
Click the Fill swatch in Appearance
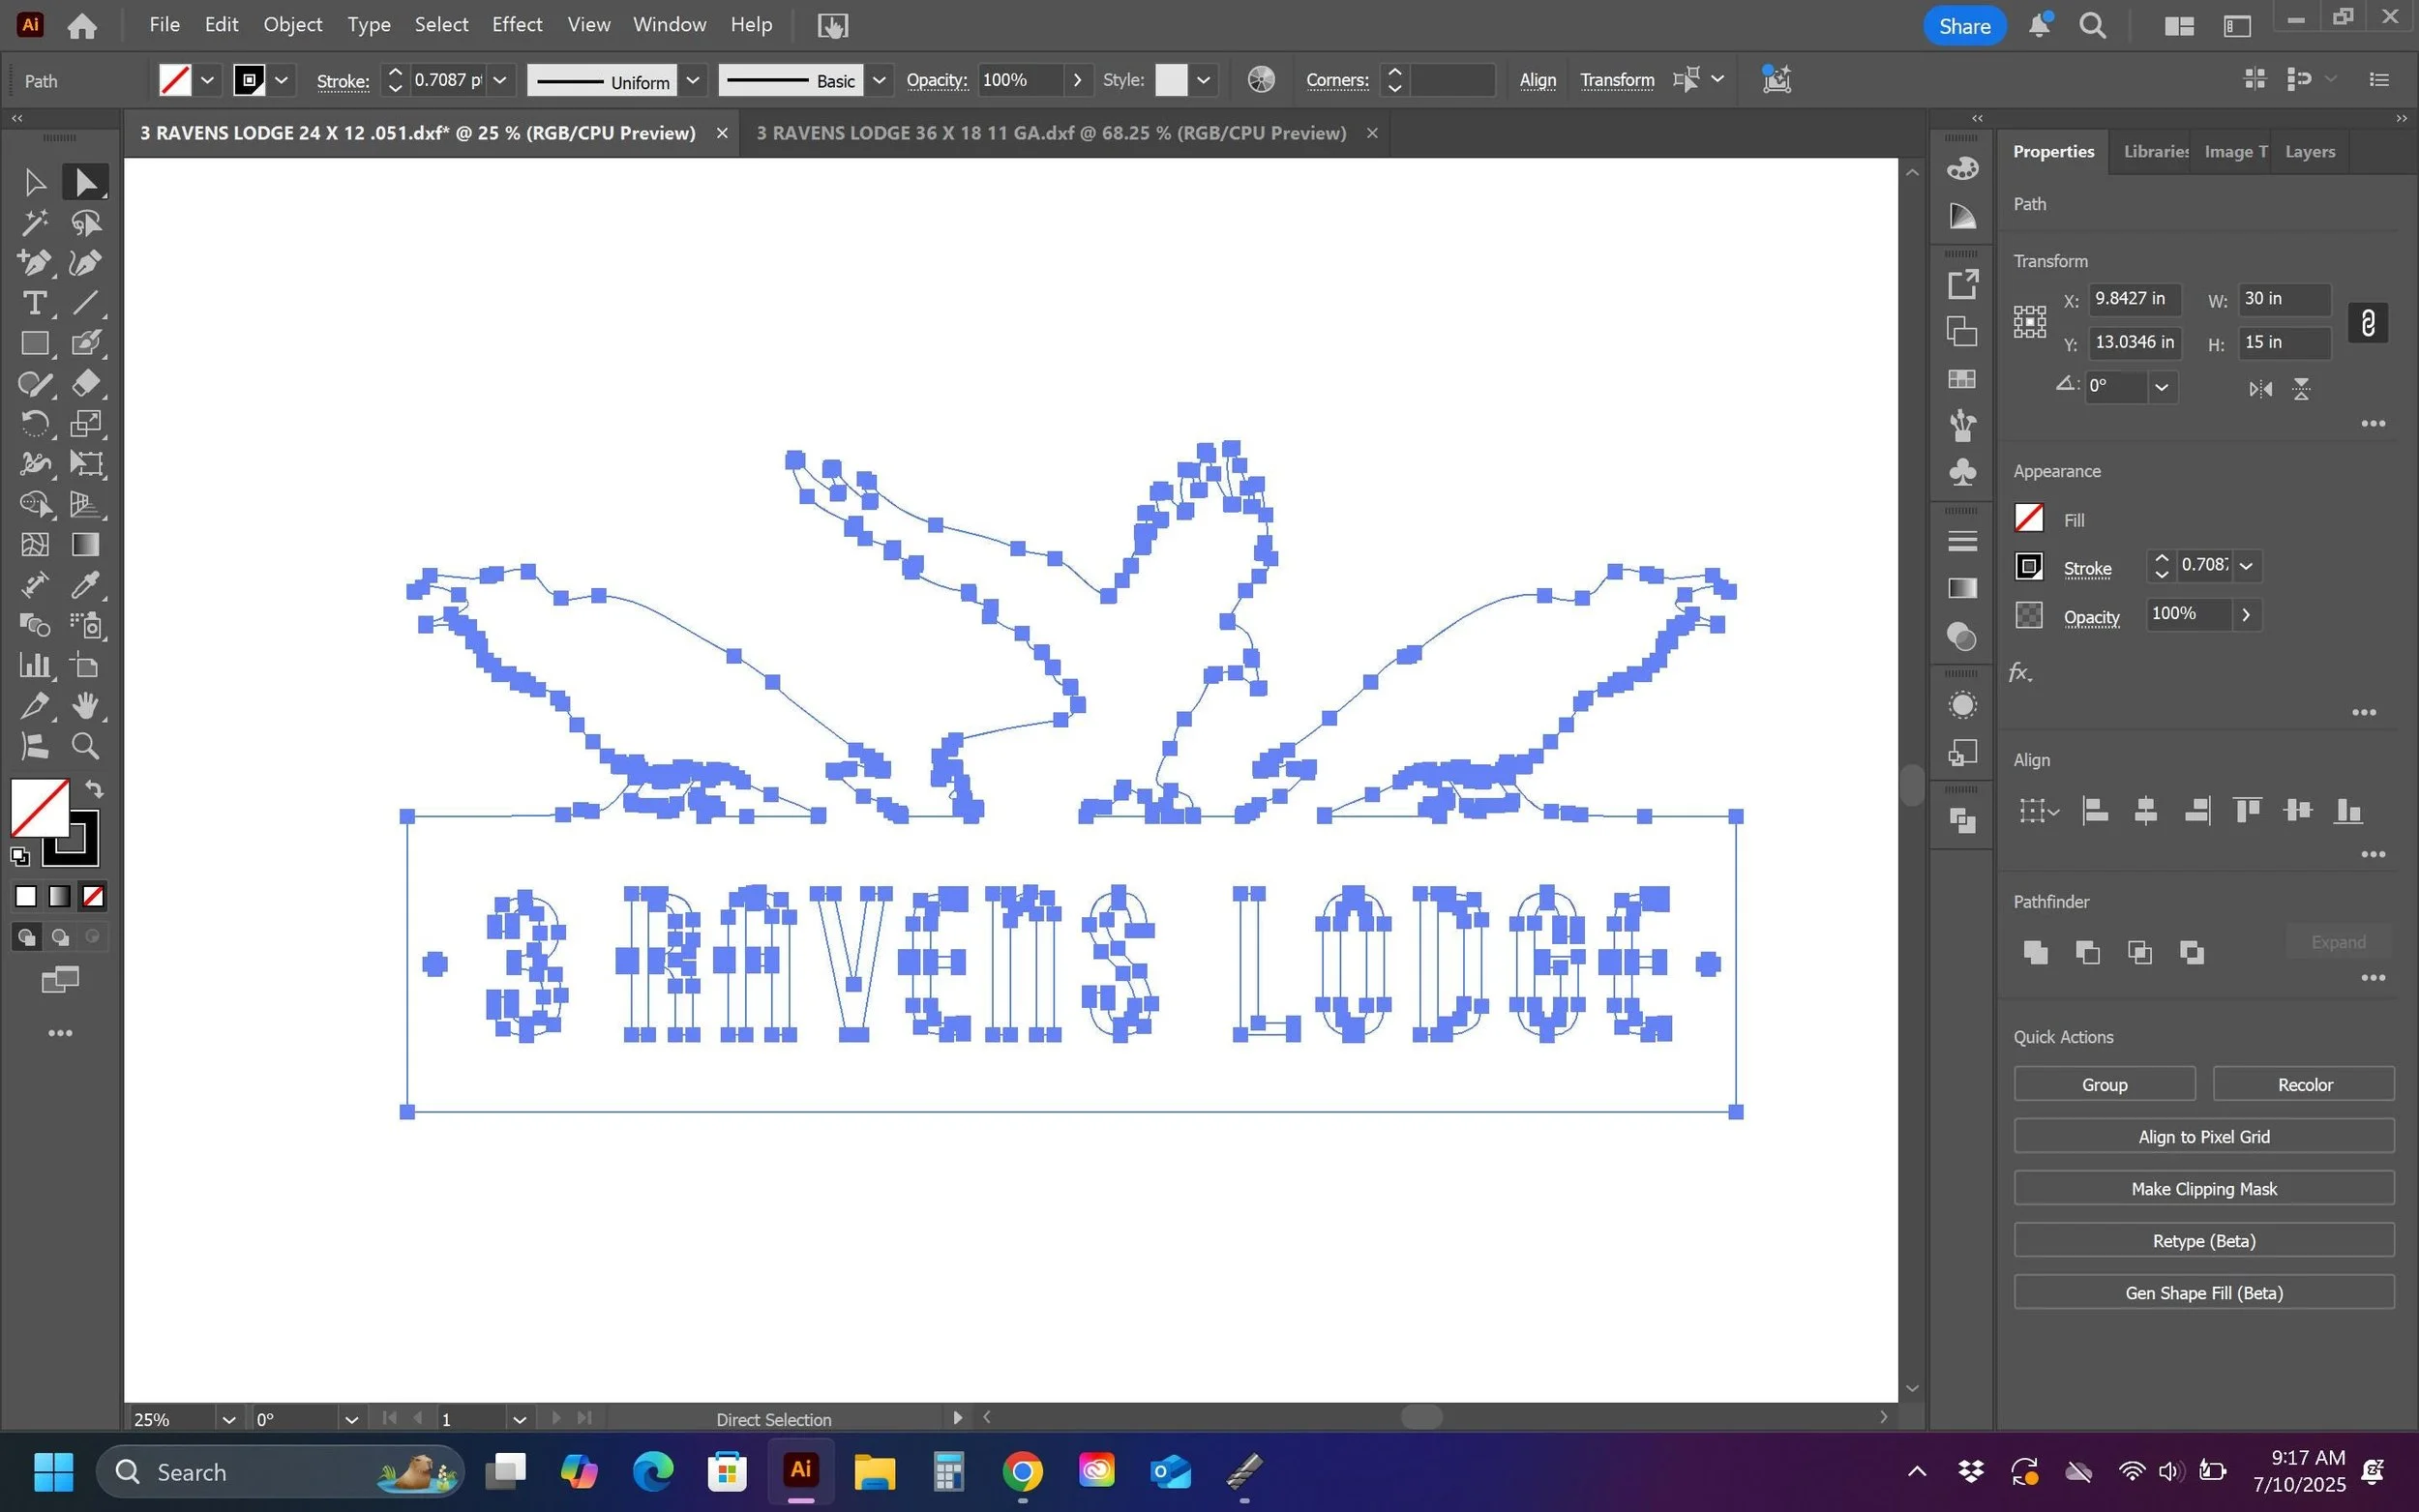pos(2028,518)
